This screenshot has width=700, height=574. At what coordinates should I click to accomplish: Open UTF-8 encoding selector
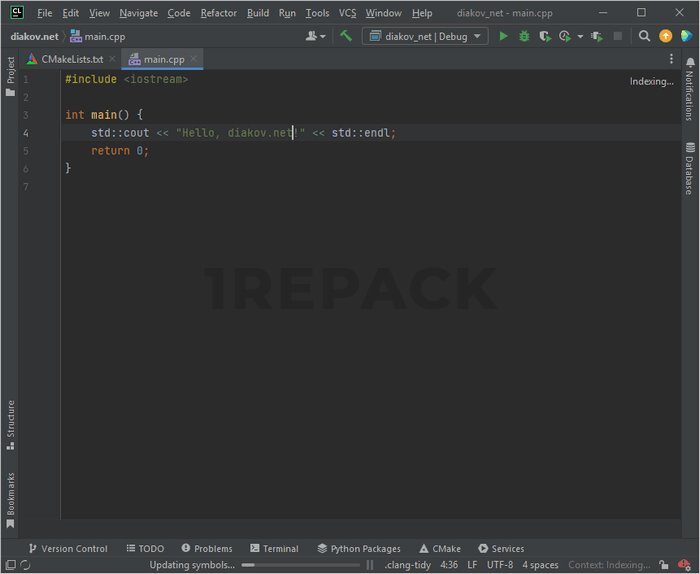point(500,565)
